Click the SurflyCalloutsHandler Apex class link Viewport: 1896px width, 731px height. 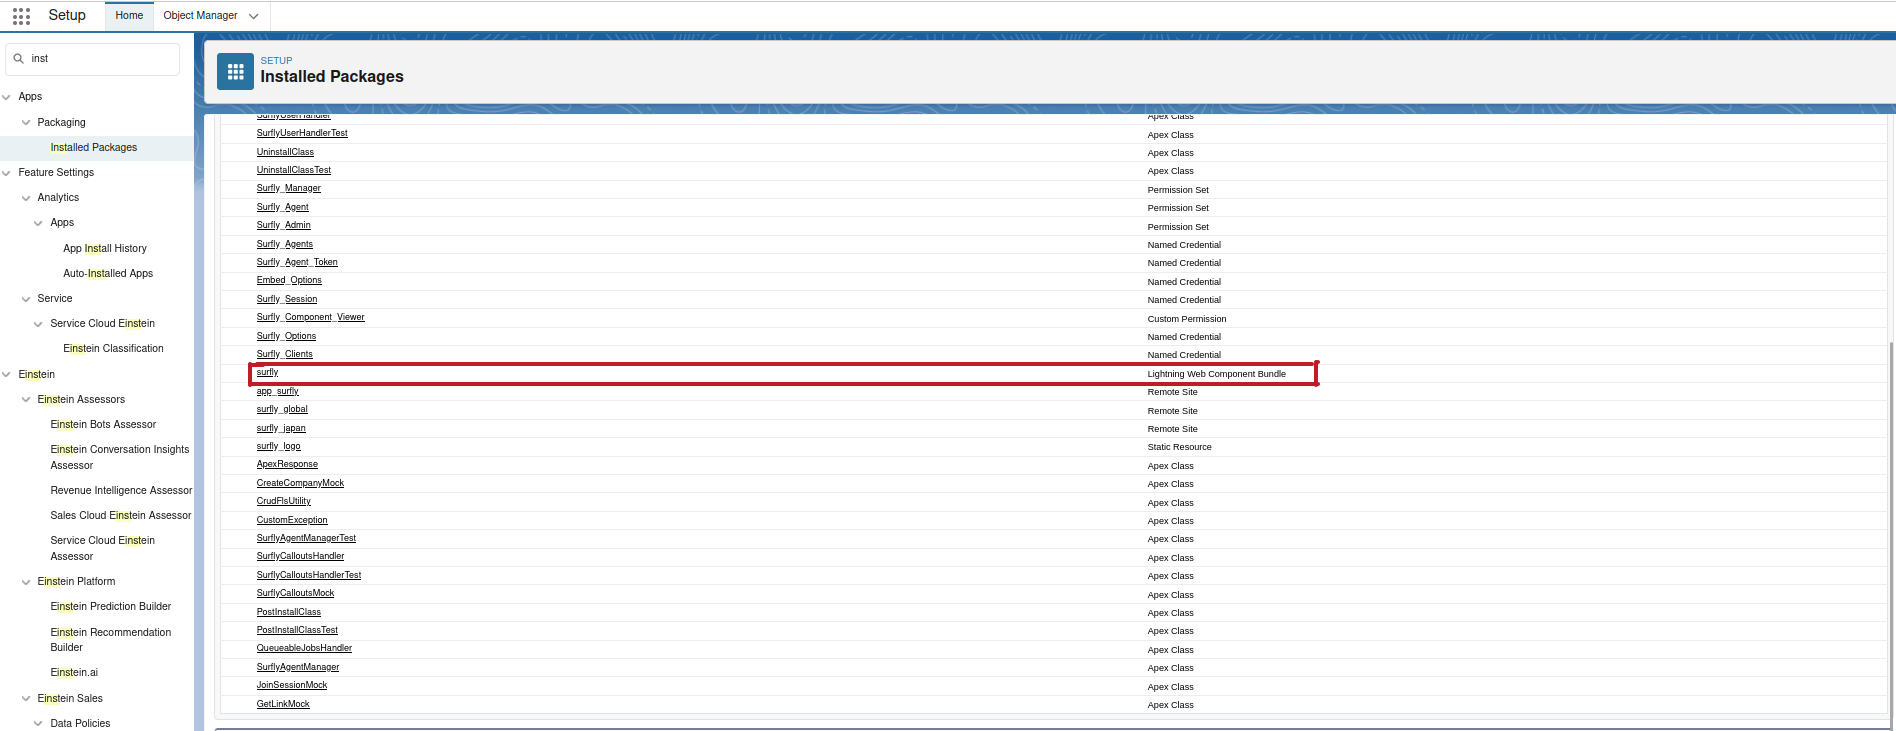pos(300,557)
